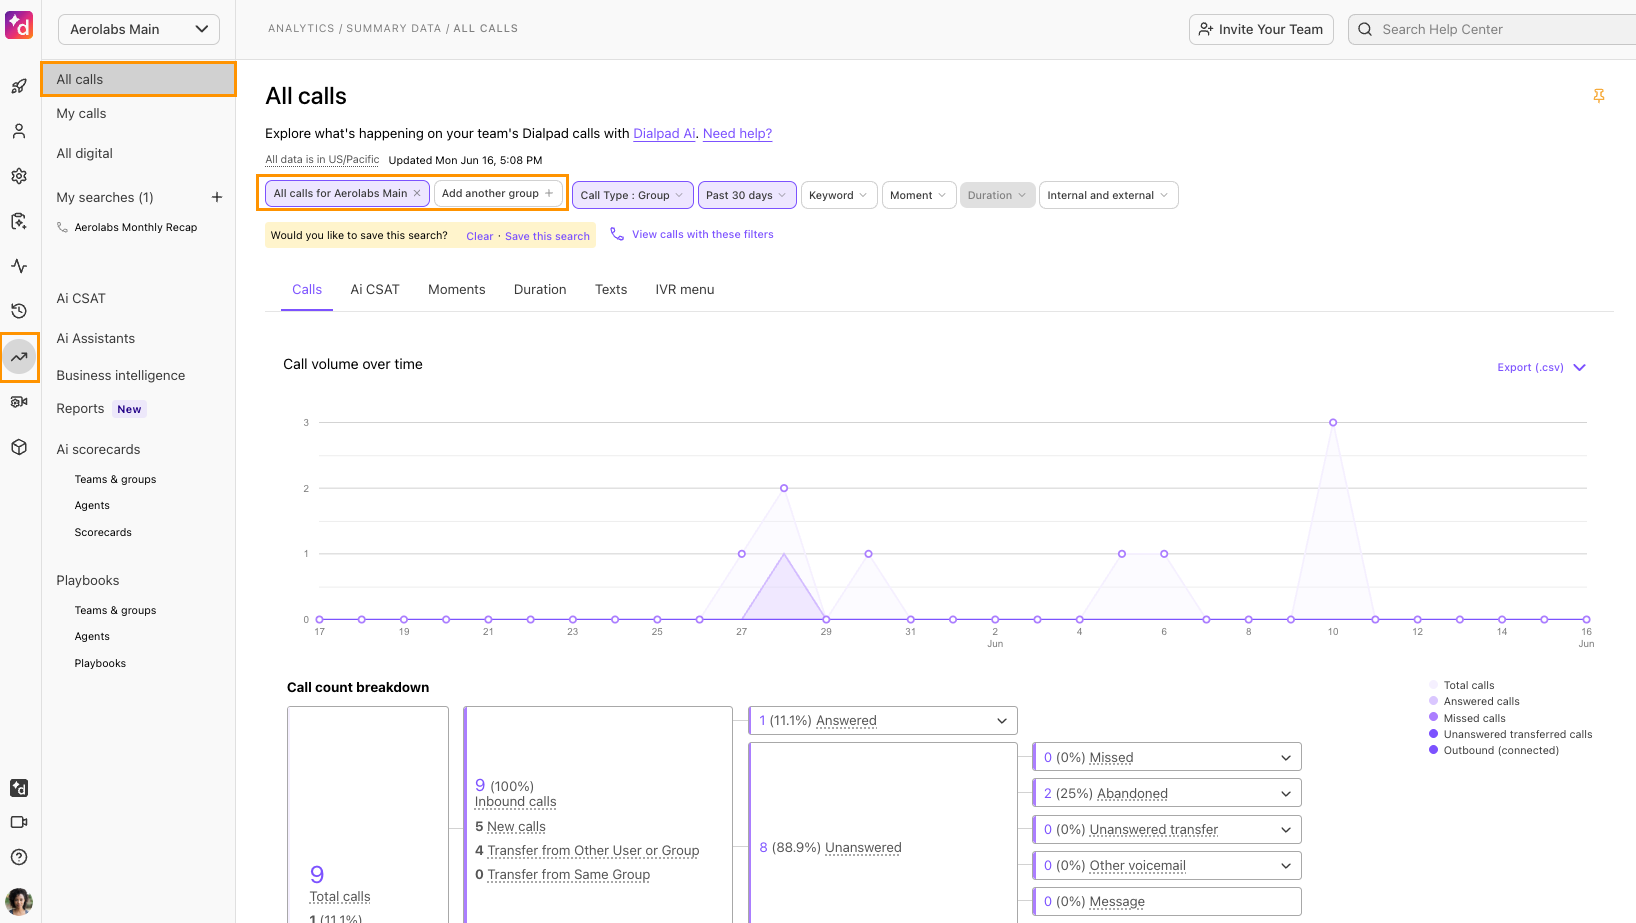
Task: Remove the All calls for Aerolabs Main filter
Action: pyautogui.click(x=417, y=193)
